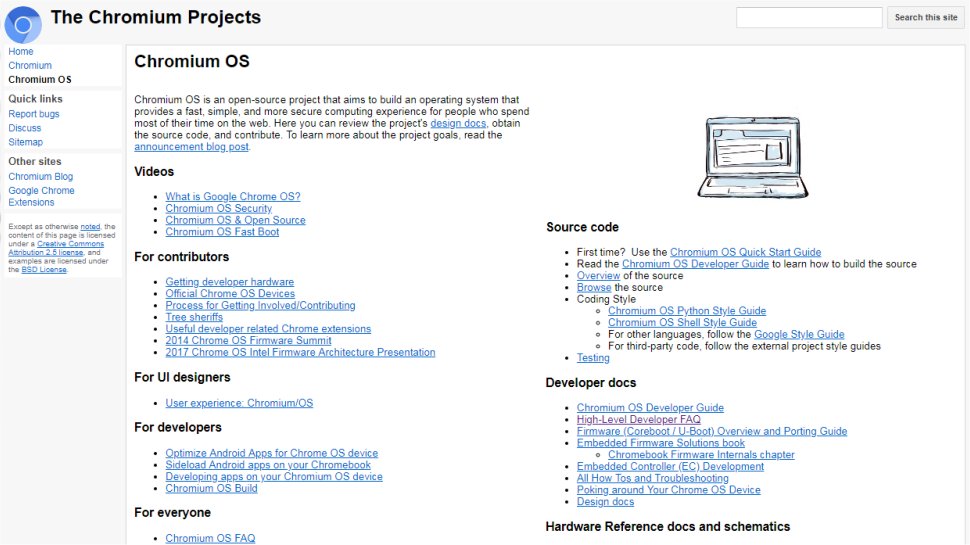The image size is (970, 545).
Task: Open All How Tos and Troubleshooting link
Action: pyautogui.click(x=653, y=478)
